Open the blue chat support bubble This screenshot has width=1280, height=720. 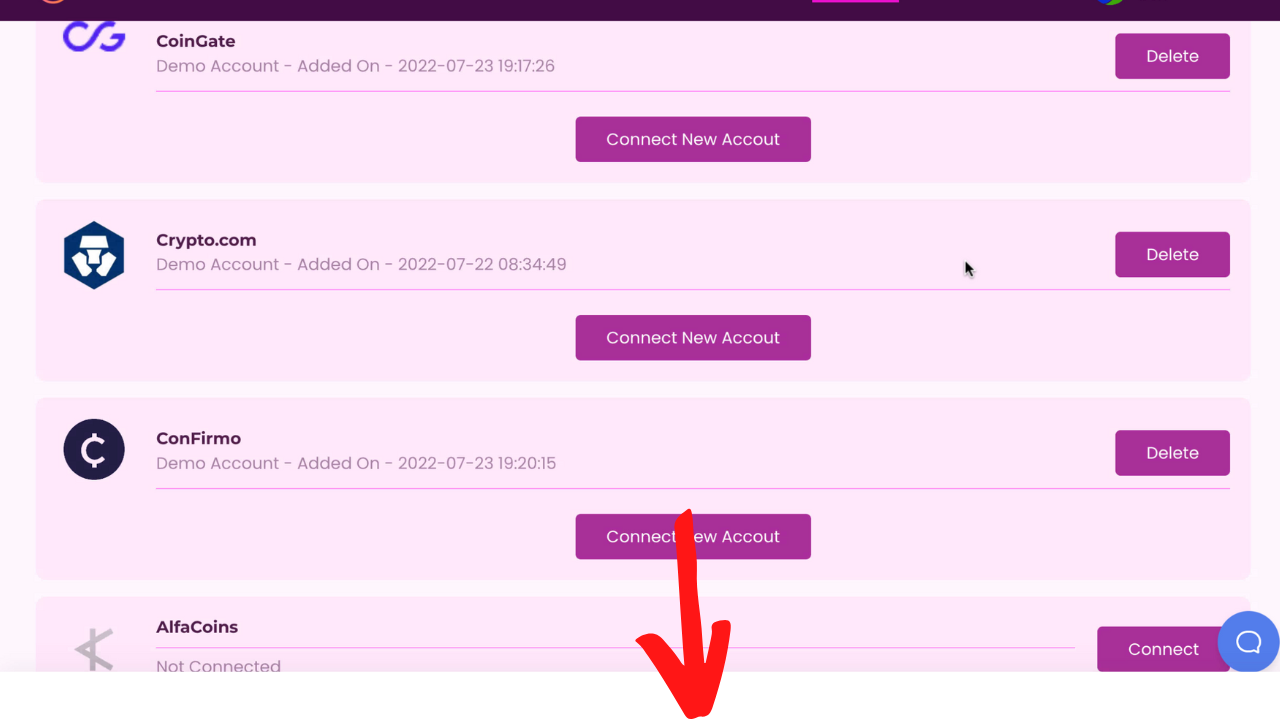click(1248, 641)
